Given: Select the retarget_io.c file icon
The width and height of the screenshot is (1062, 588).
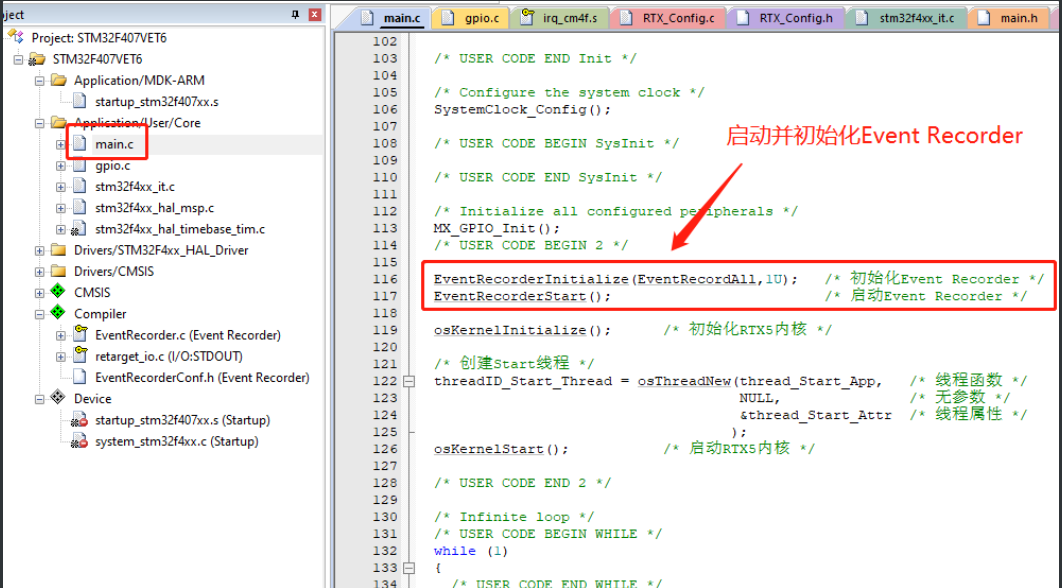Looking at the screenshot, I should coord(78,356).
